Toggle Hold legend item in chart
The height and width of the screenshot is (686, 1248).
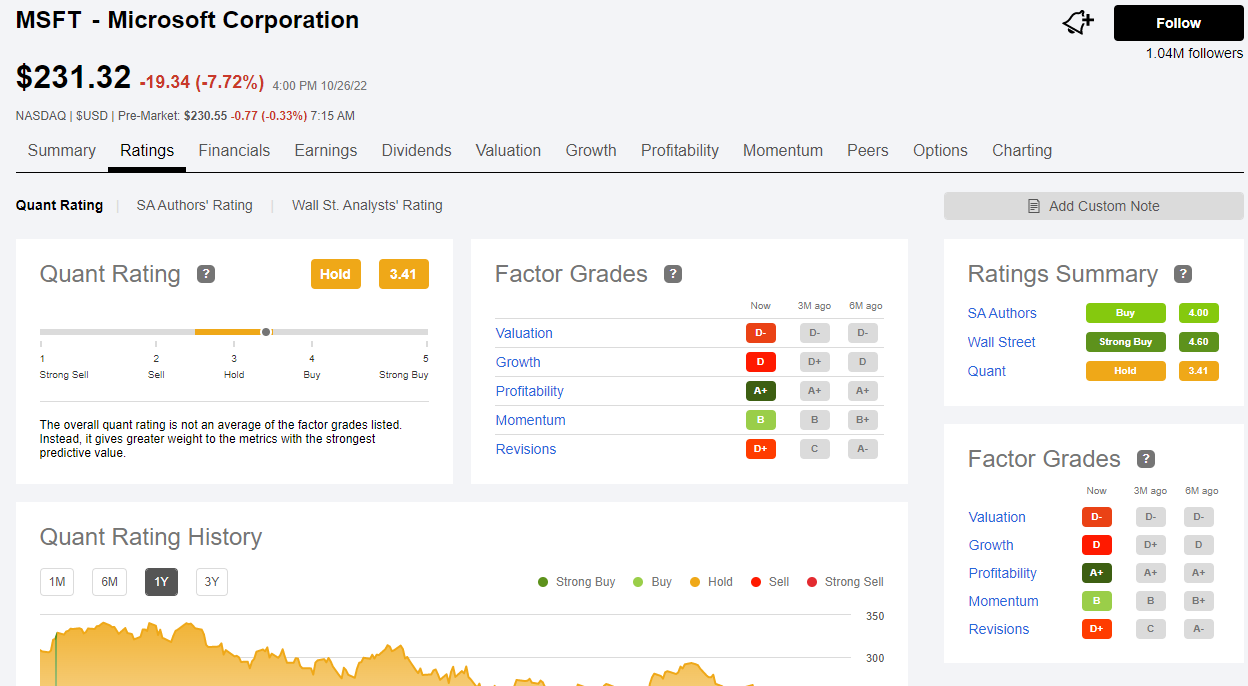[x=711, y=582]
